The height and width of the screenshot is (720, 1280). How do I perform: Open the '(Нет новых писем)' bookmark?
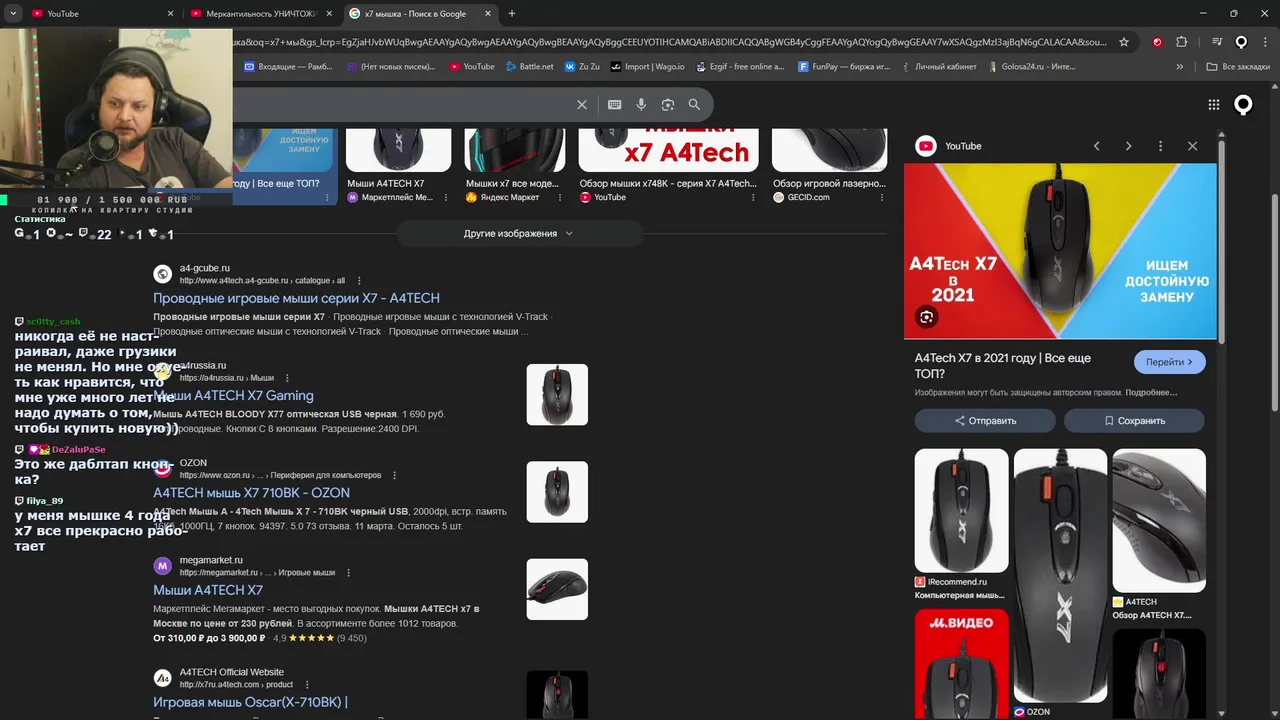(391, 67)
